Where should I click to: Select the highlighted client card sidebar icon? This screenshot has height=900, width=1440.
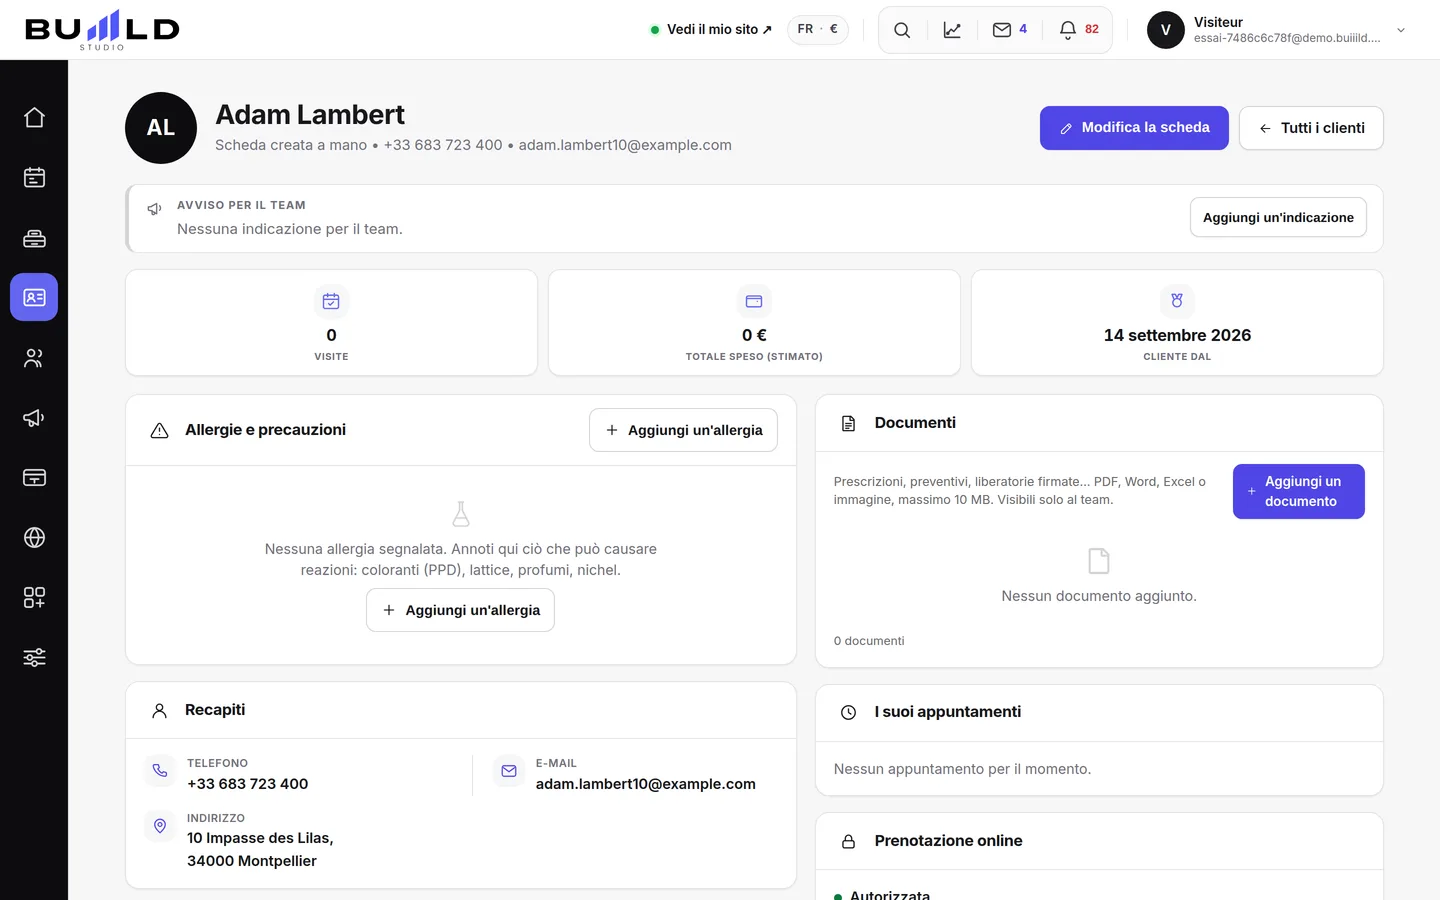tap(34, 297)
